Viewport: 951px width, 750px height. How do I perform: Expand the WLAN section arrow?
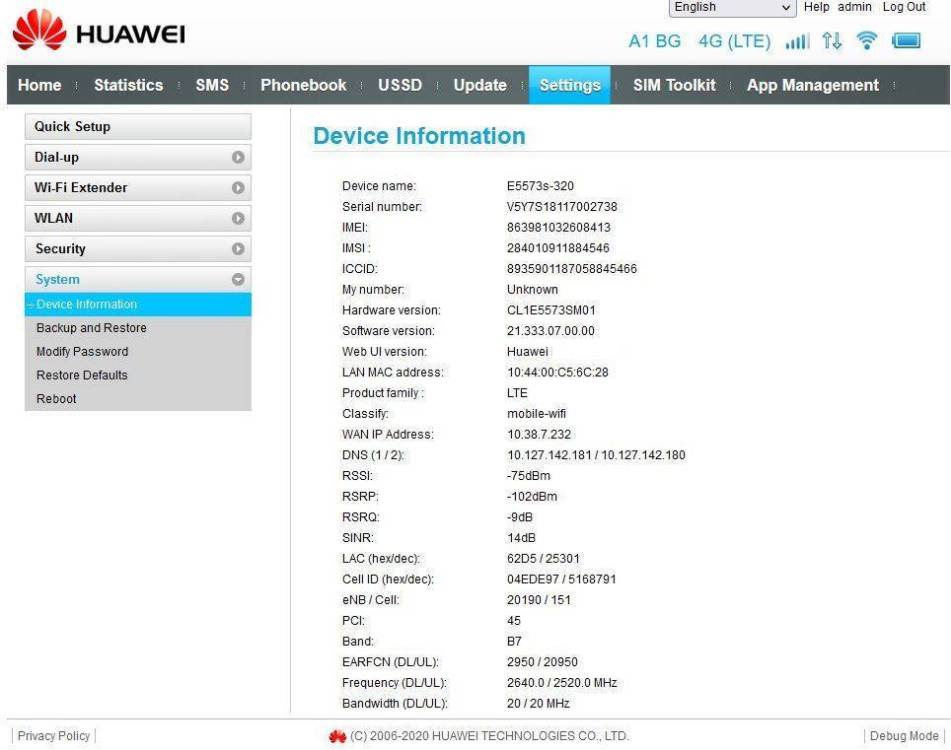[x=238, y=218]
